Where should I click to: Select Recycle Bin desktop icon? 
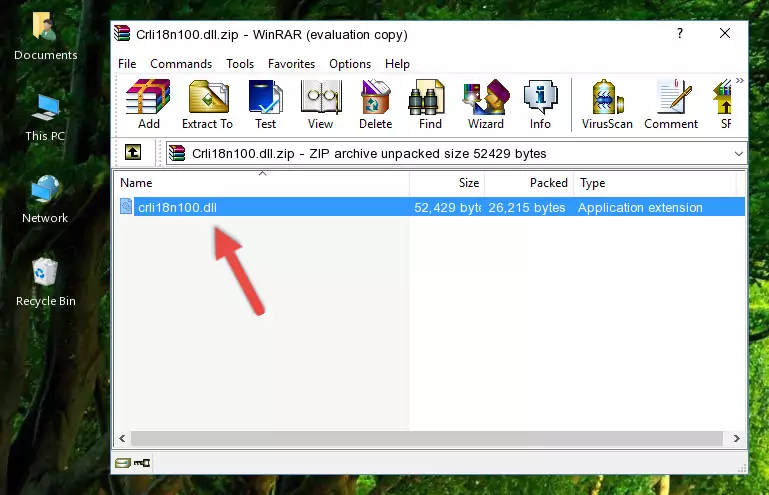pyautogui.click(x=45, y=282)
